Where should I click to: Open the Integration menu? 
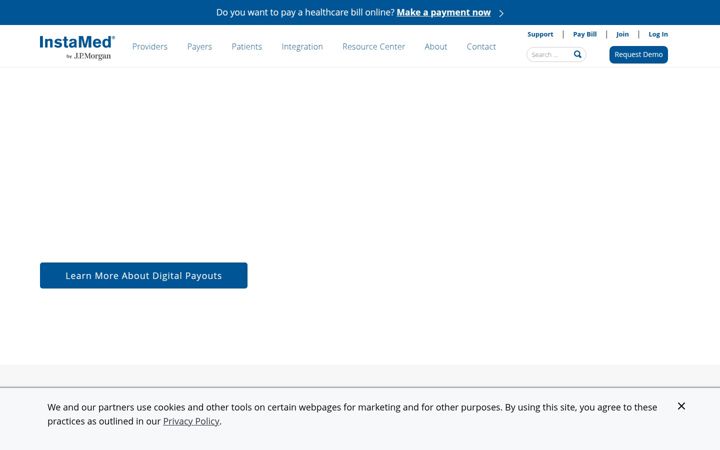coord(302,46)
